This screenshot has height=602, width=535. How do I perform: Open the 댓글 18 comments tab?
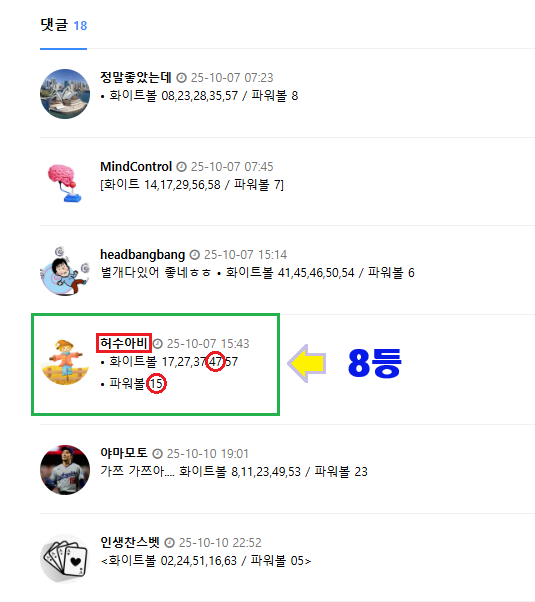pos(64,25)
